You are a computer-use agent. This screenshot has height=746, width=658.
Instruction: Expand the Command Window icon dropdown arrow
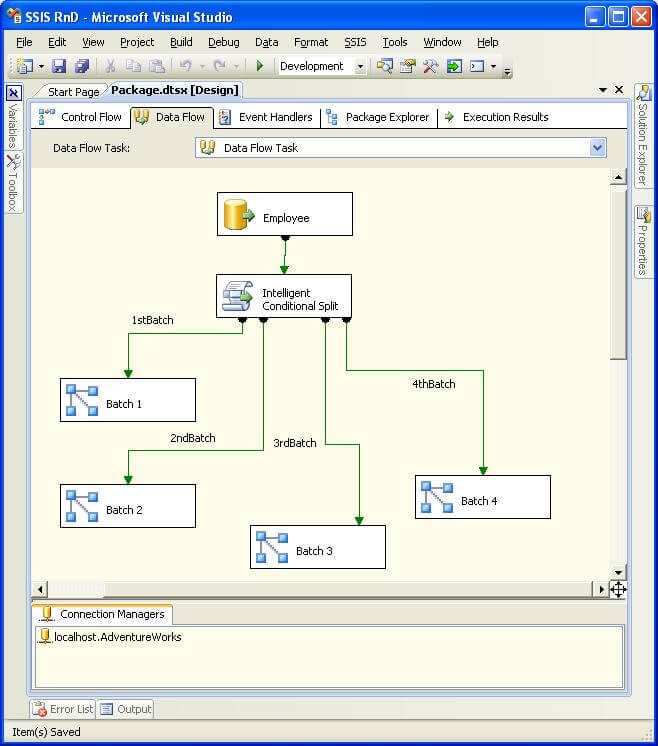click(493, 66)
